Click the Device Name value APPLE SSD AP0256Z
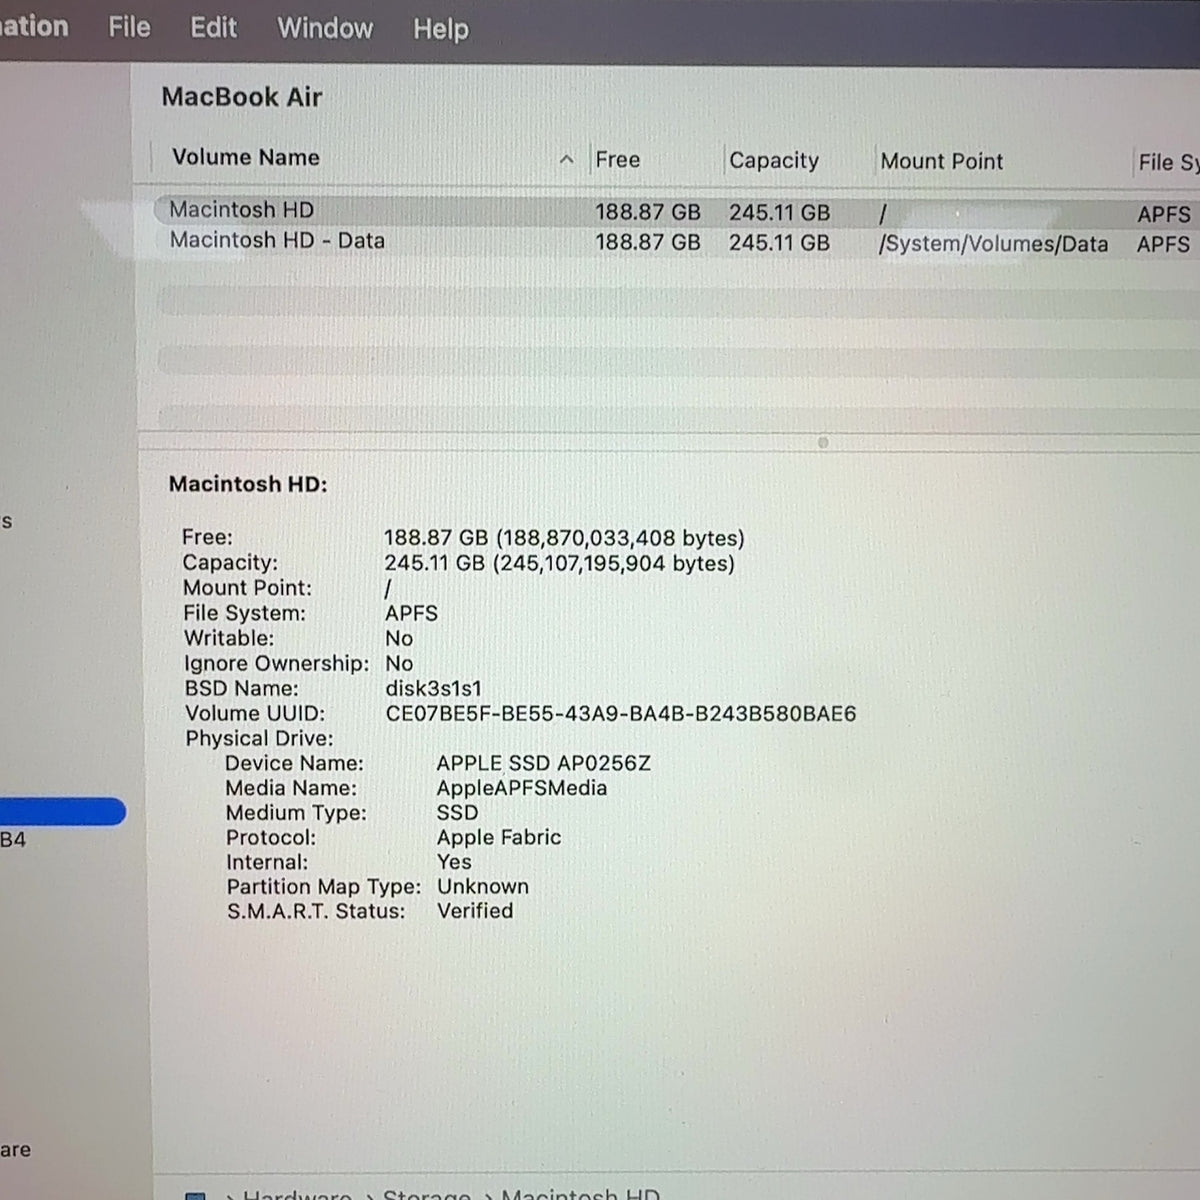Image resolution: width=1200 pixels, height=1200 pixels. click(543, 763)
